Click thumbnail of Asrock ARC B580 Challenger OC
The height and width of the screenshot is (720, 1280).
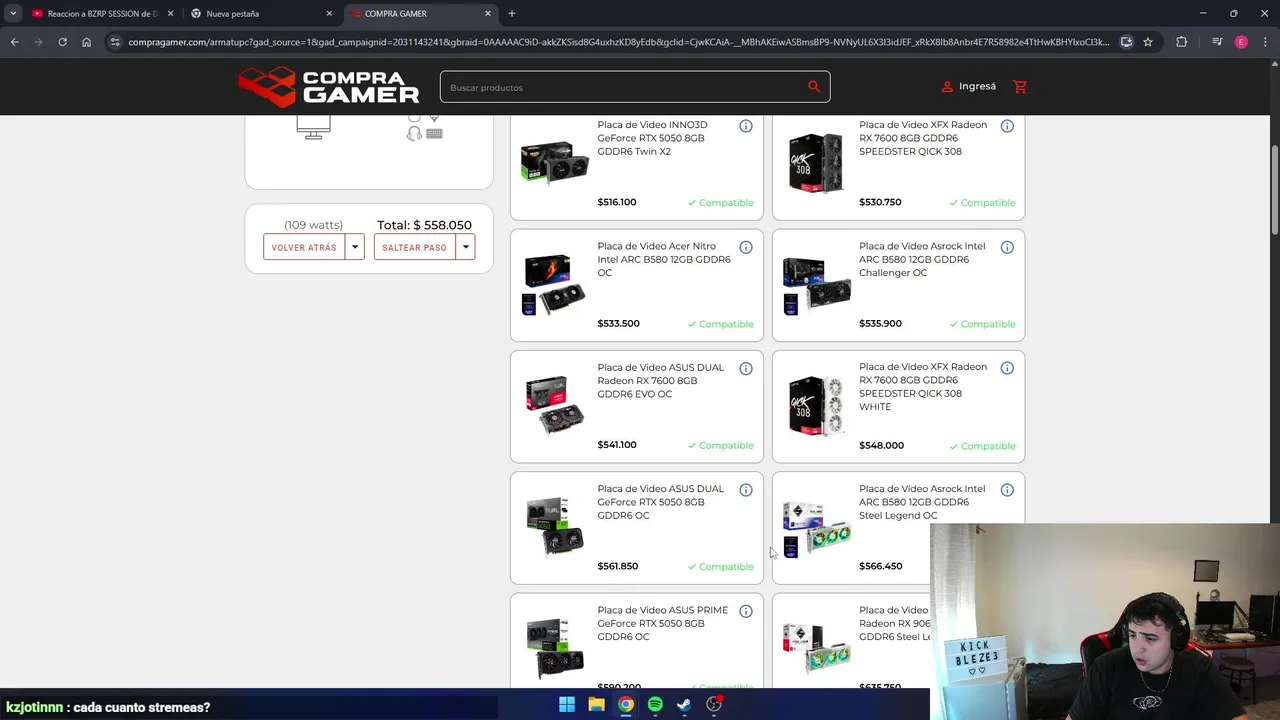coord(816,284)
